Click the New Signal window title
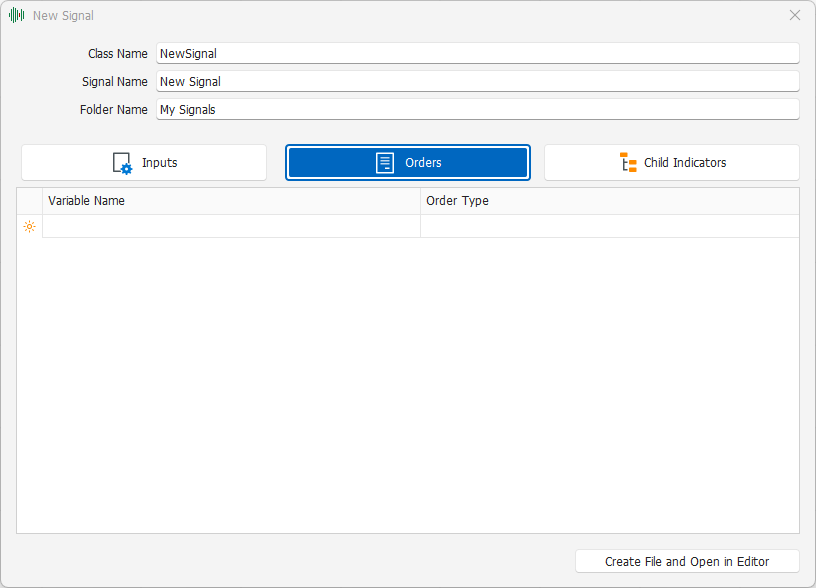This screenshot has width=816, height=588. [x=63, y=16]
